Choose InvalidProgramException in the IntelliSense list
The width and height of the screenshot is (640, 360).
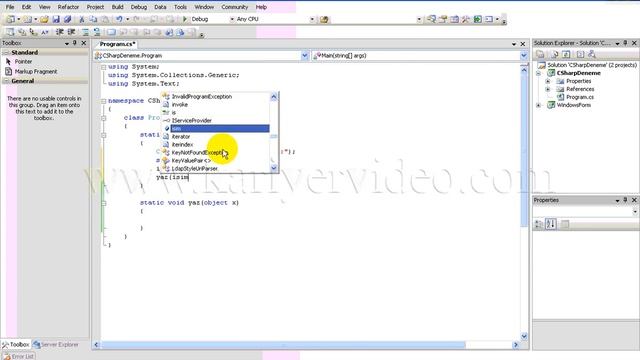tap(202, 97)
